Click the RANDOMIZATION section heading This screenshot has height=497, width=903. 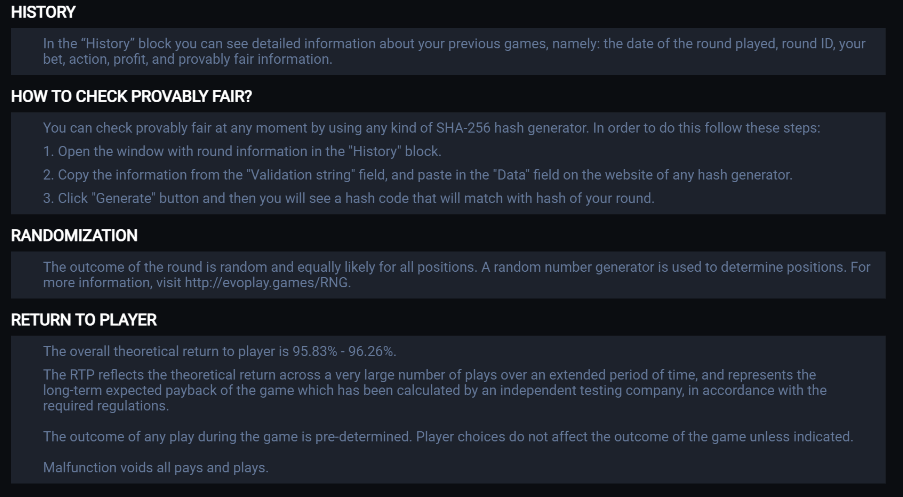coord(74,236)
